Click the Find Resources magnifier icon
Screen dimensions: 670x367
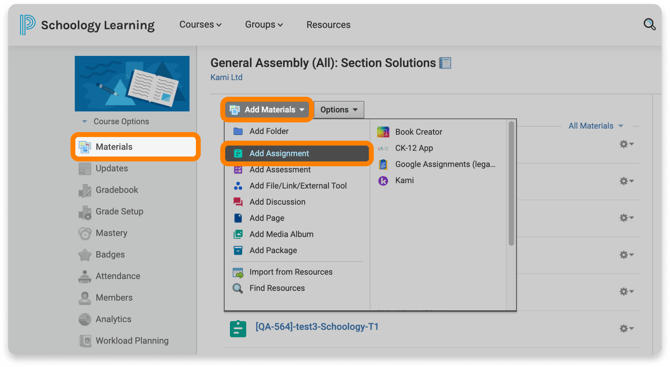click(x=238, y=288)
